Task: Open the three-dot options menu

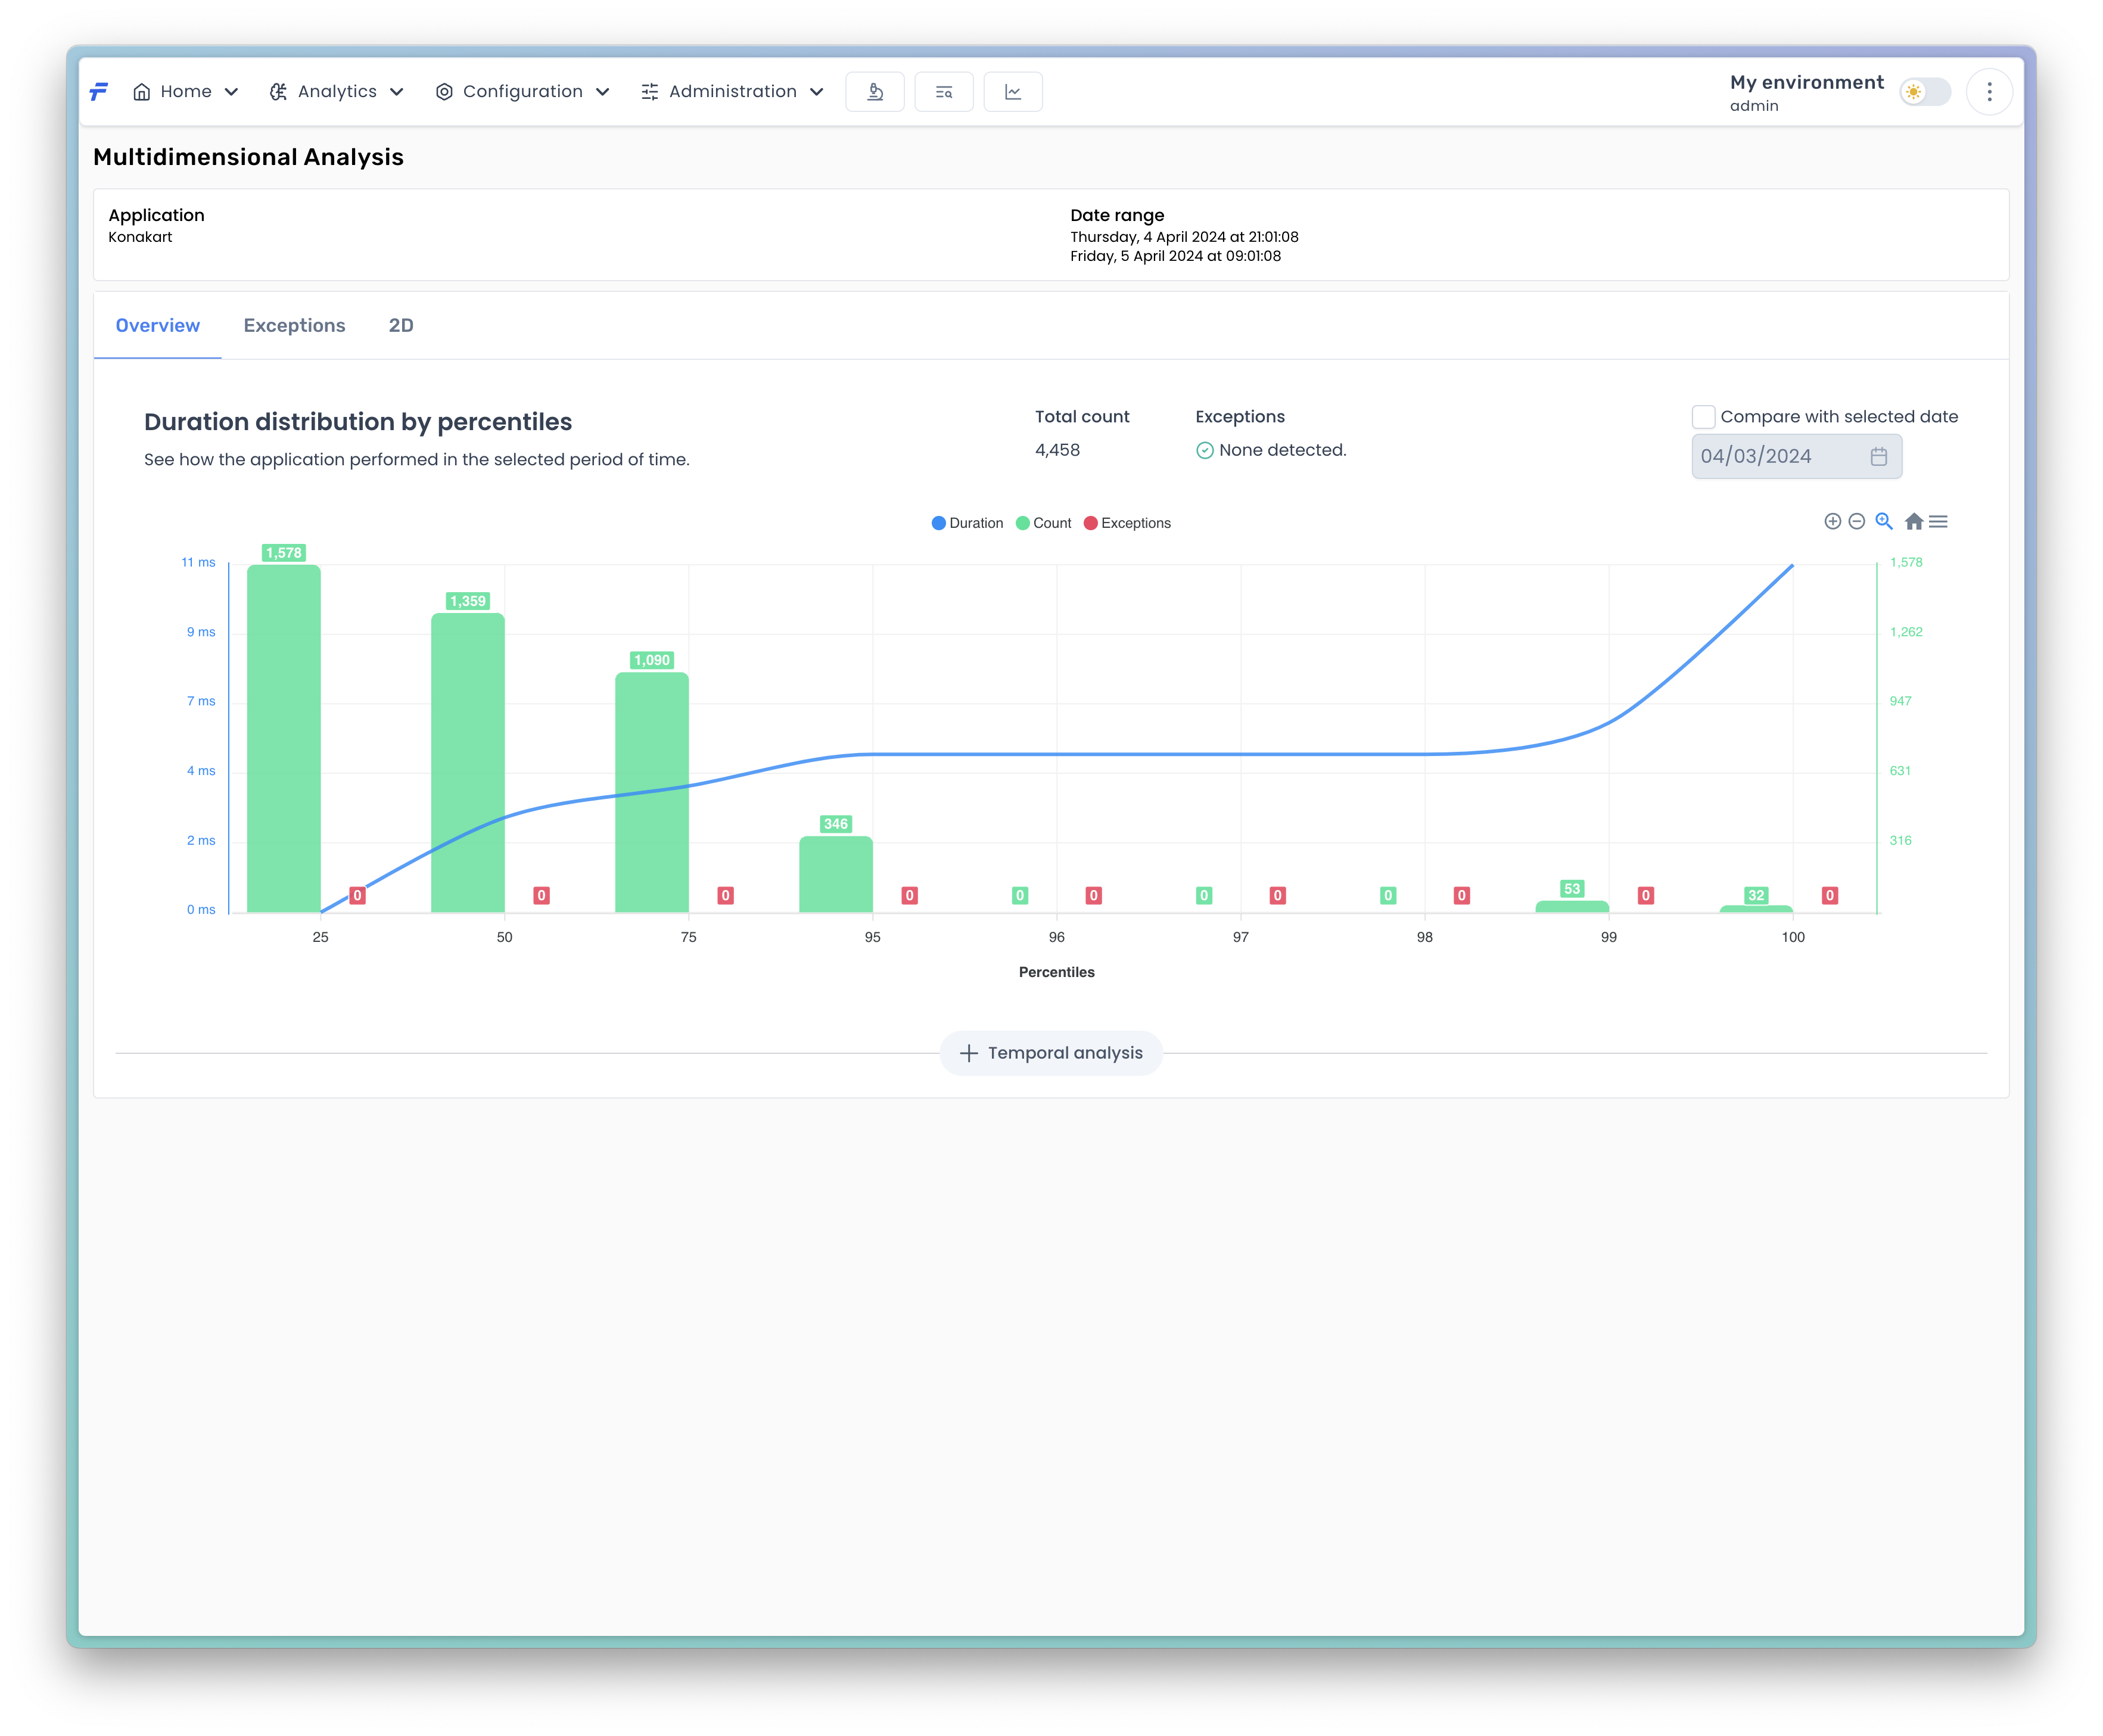Action: pyautogui.click(x=1989, y=92)
